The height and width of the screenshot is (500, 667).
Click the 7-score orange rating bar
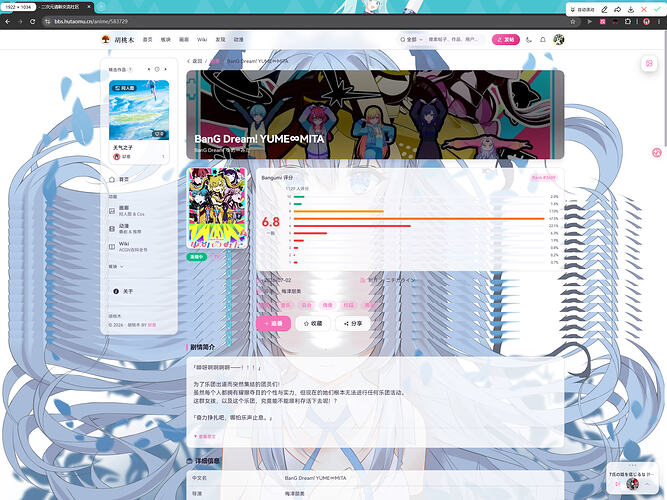[x=419, y=219]
